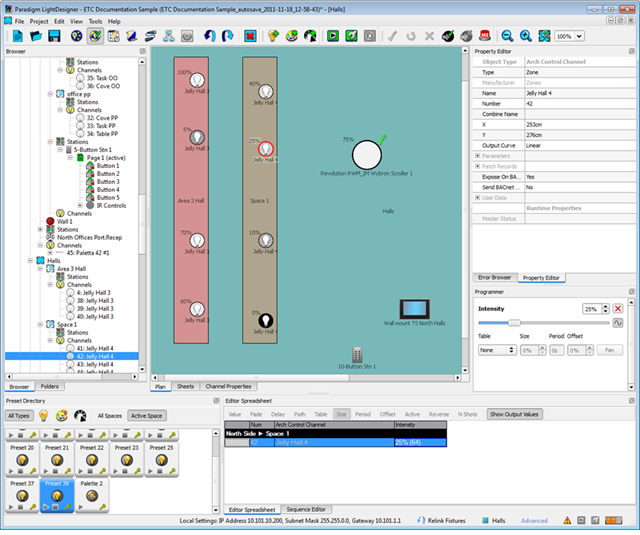Screen dimensions: 640x535
Task: Collapse the Area 3 Hall tree node
Action: (40, 269)
